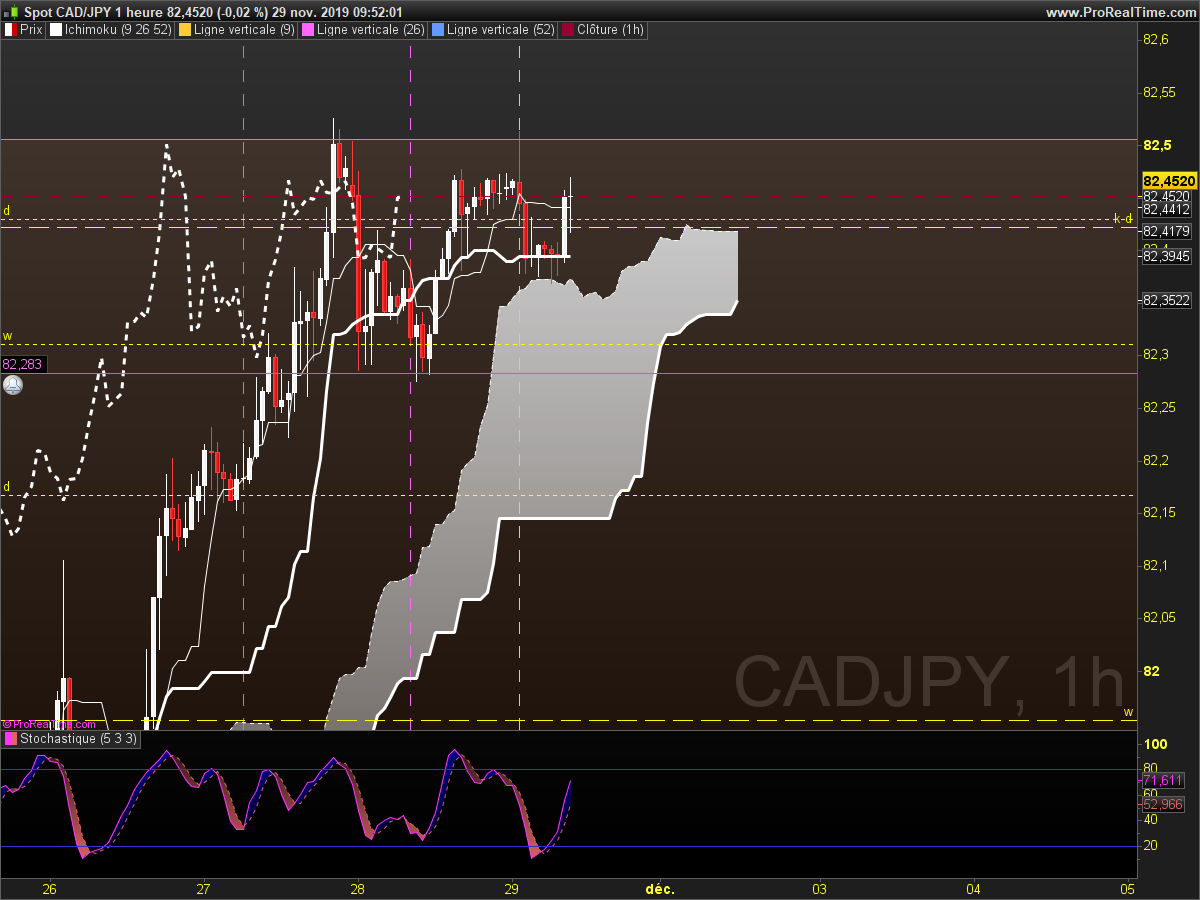
Task: Click the 82 price scale label
Action: pos(1150,670)
